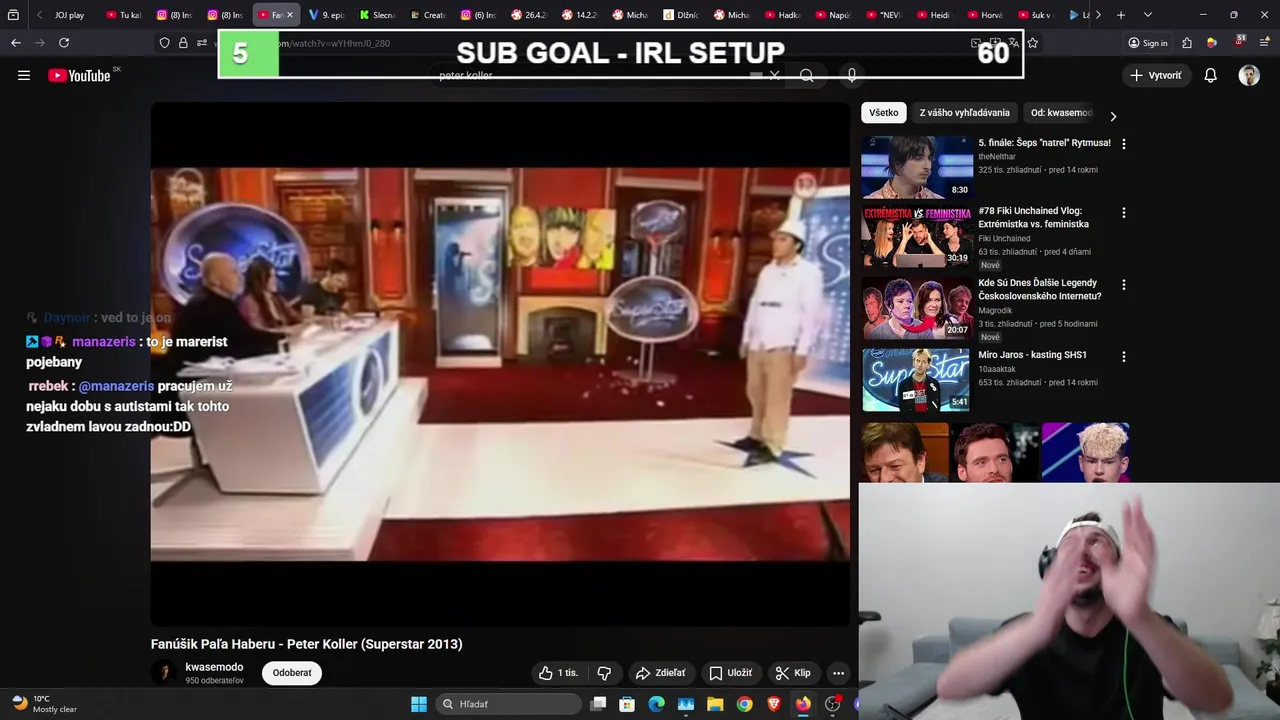Clear the YouTube search text with X
This screenshot has width=1280, height=720.
[774, 75]
